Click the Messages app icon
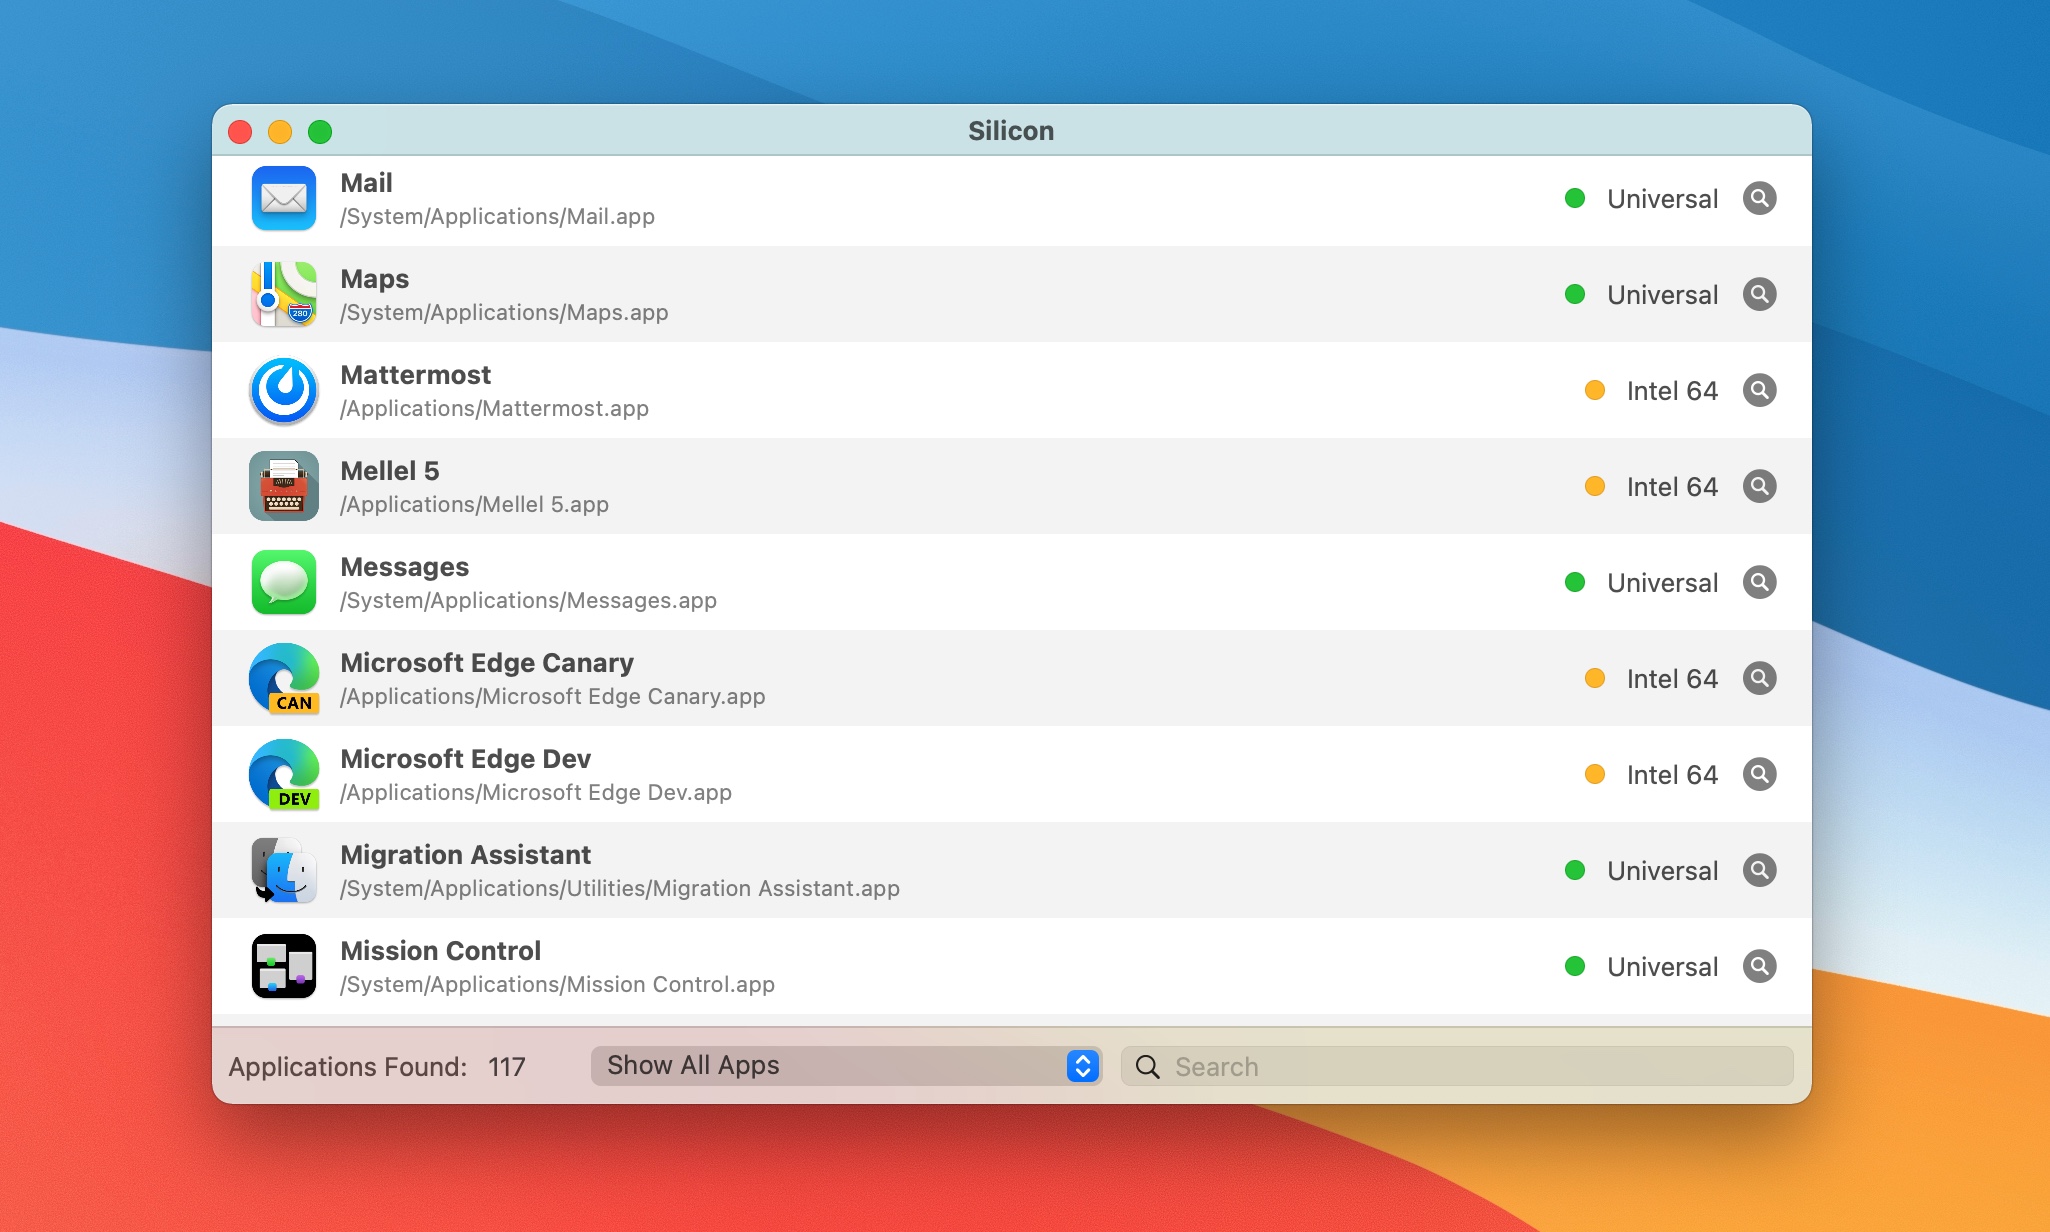The height and width of the screenshot is (1232, 2050). point(284,582)
